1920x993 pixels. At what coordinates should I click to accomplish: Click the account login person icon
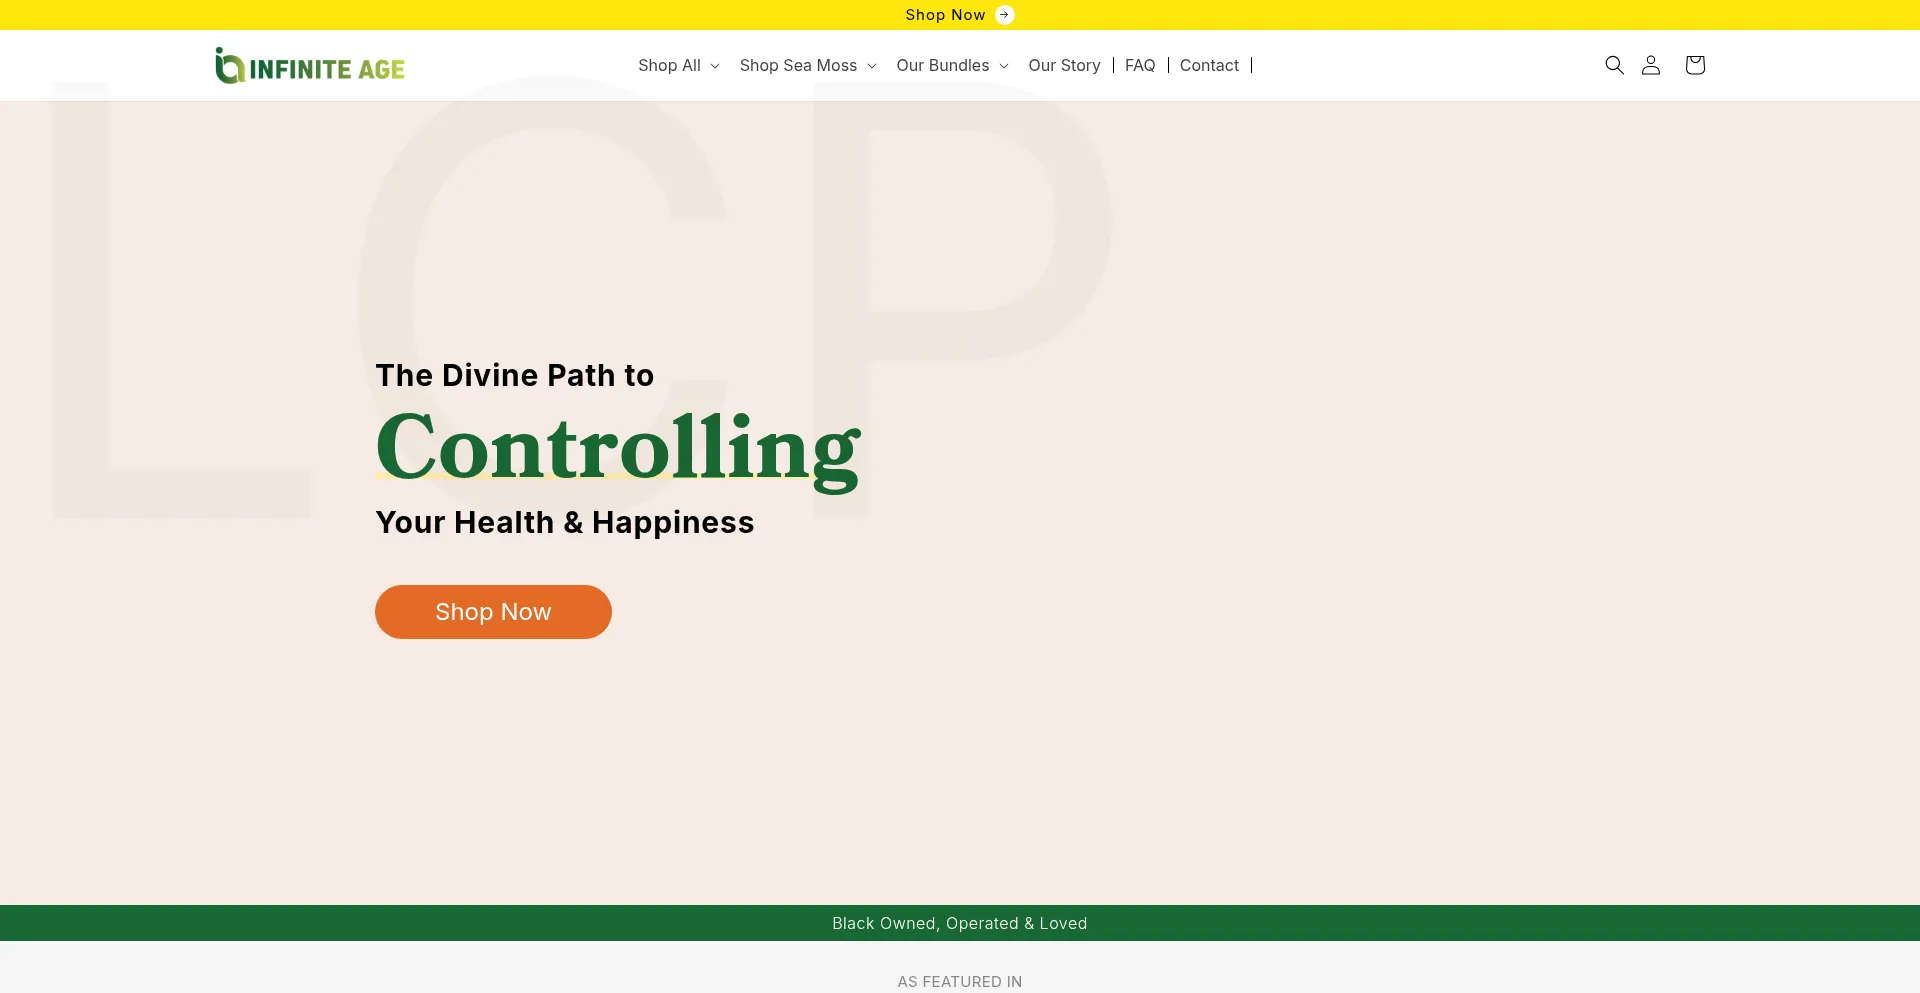point(1651,65)
